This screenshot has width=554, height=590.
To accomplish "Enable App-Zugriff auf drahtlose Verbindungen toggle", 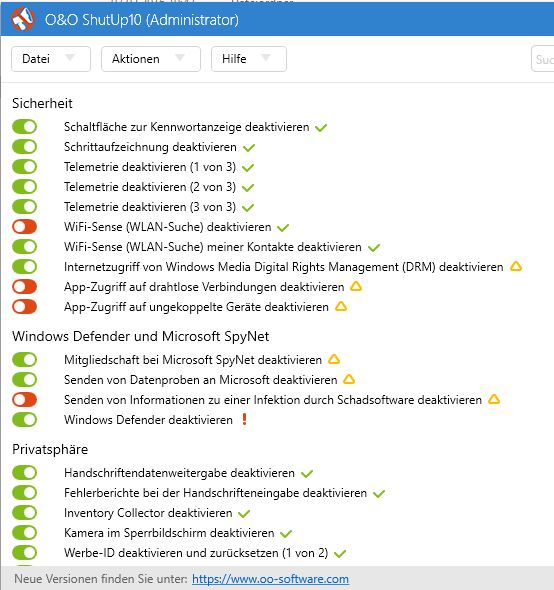I will [x=24, y=287].
